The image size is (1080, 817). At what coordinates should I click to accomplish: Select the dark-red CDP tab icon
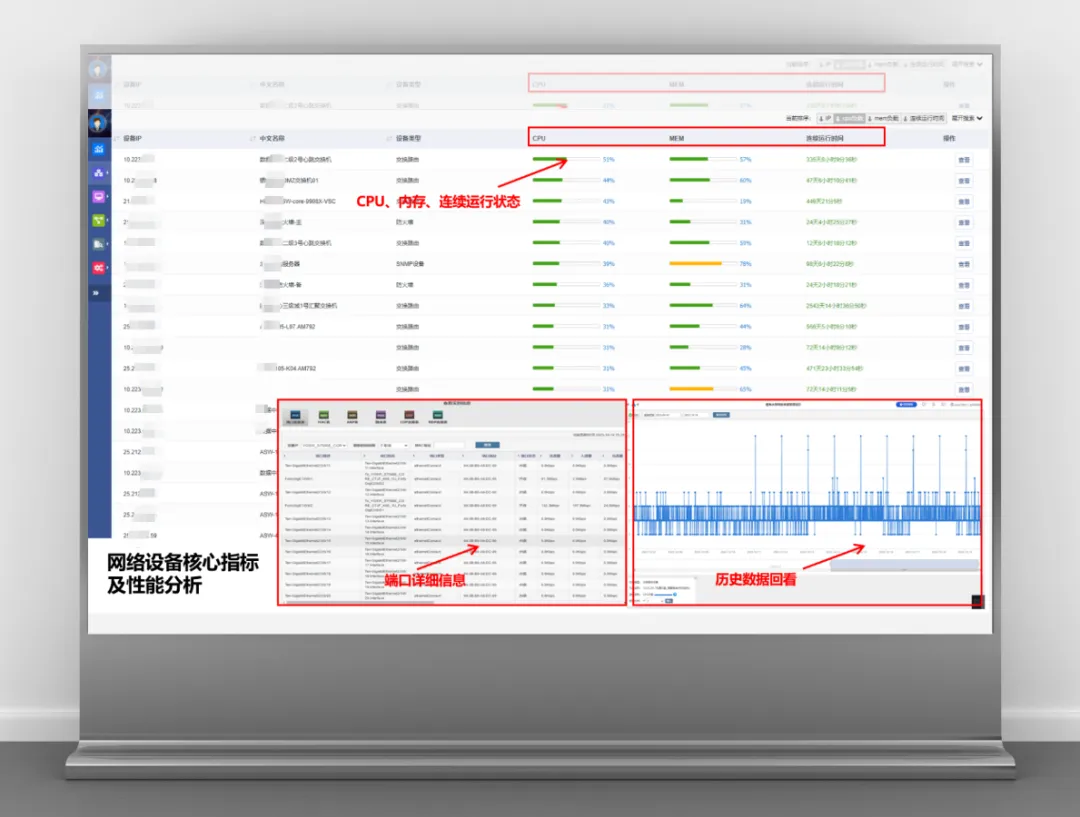[409, 417]
